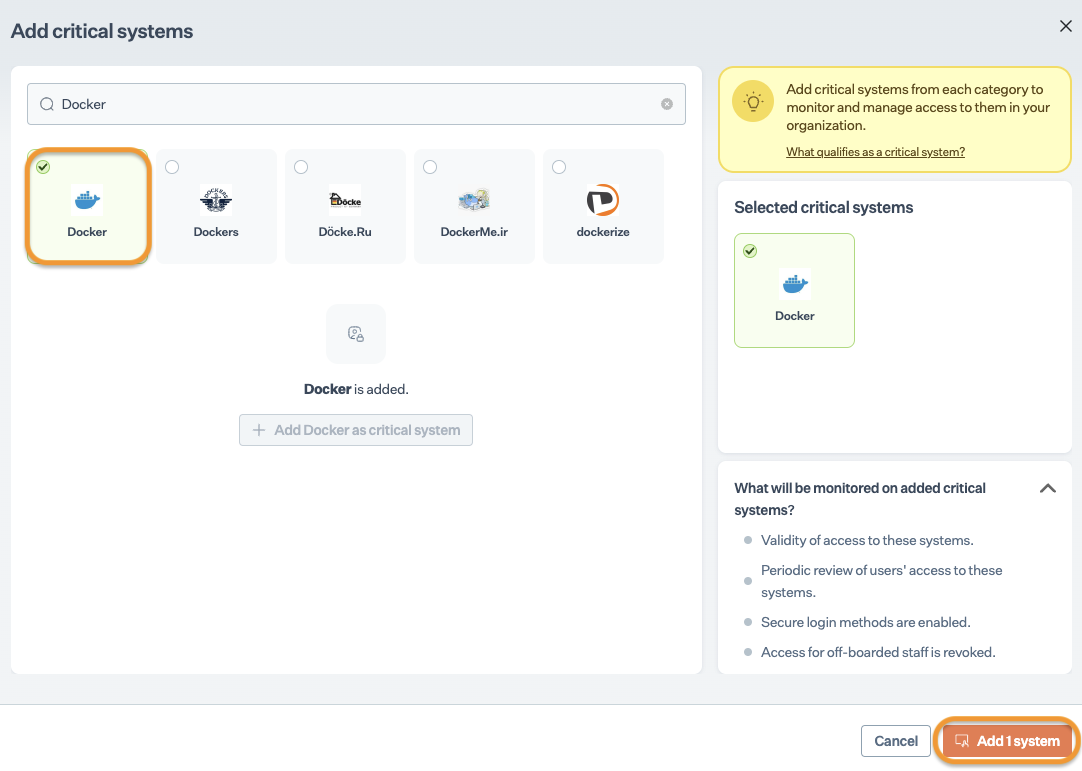Screen dimensions: 1082x771
Task: Click the Cancel button
Action: pos(896,741)
